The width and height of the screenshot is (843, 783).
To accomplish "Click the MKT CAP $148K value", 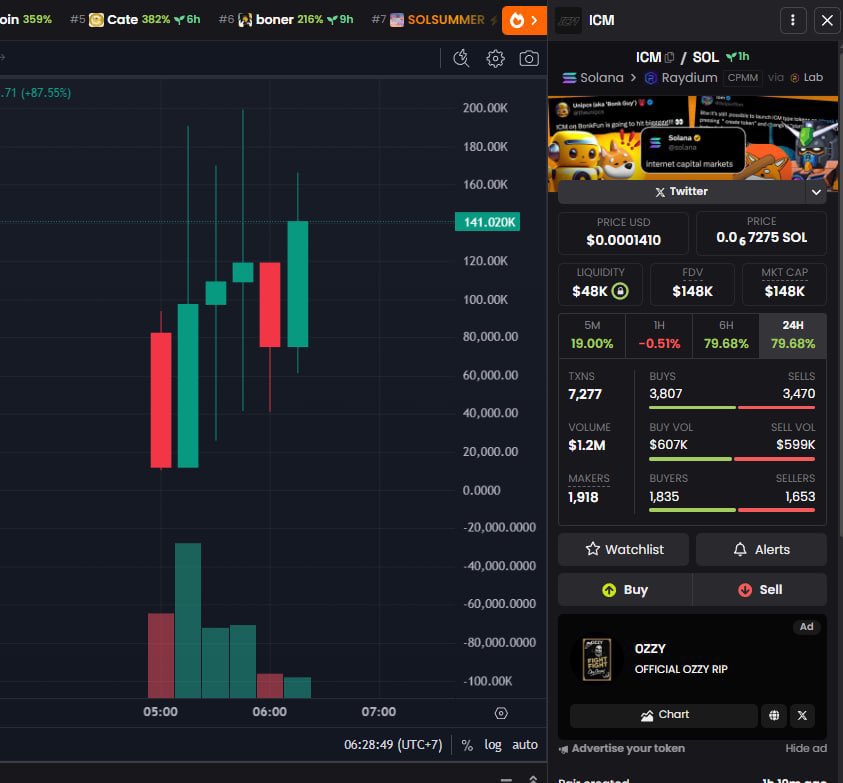I will (x=784, y=291).
